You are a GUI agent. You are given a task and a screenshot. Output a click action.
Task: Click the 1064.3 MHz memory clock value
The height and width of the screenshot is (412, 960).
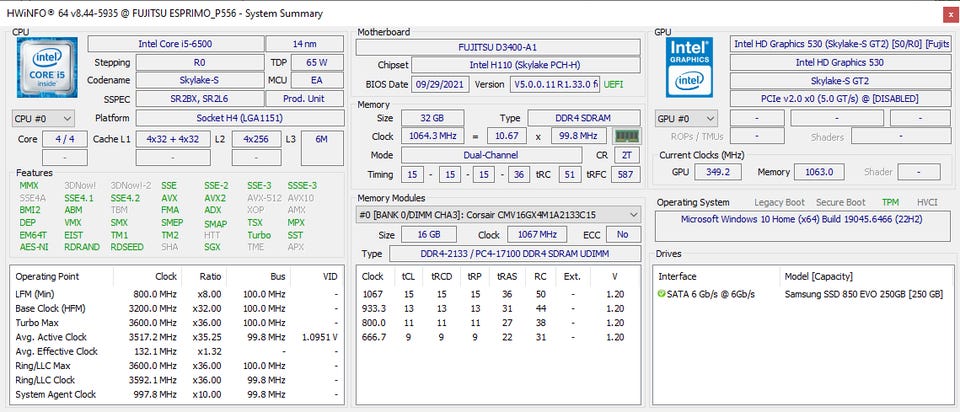click(432, 136)
